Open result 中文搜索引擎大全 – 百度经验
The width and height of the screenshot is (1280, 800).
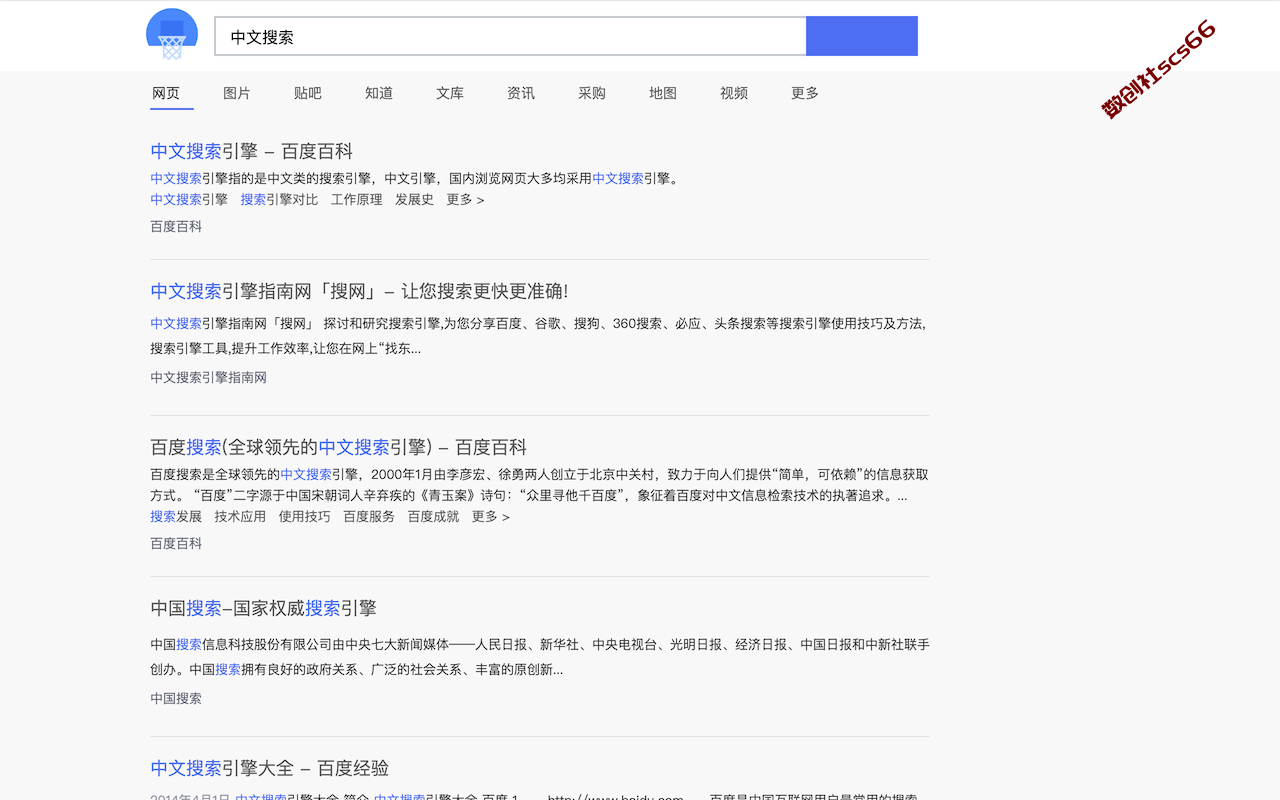pyautogui.click(x=270, y=769)
